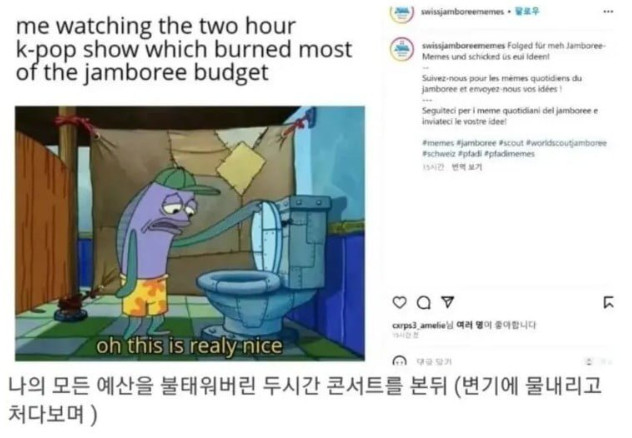Open the #schweiz hashtag
The width and height of the screenshot is (632, 438).
[x=439, y=154]
